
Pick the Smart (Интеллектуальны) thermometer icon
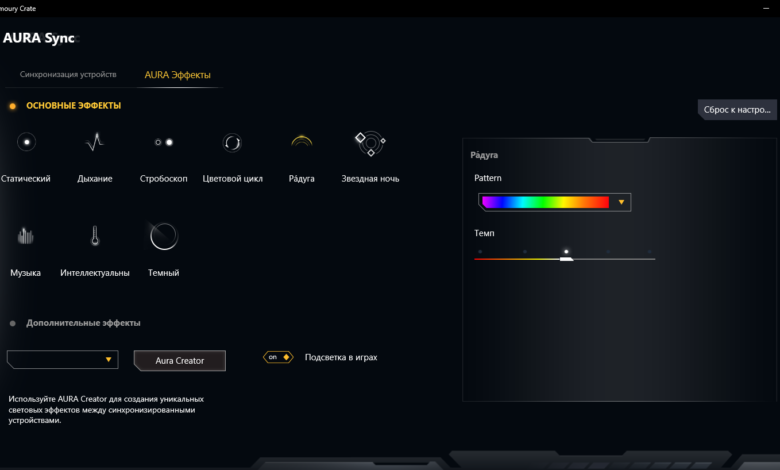coord(95,236)
